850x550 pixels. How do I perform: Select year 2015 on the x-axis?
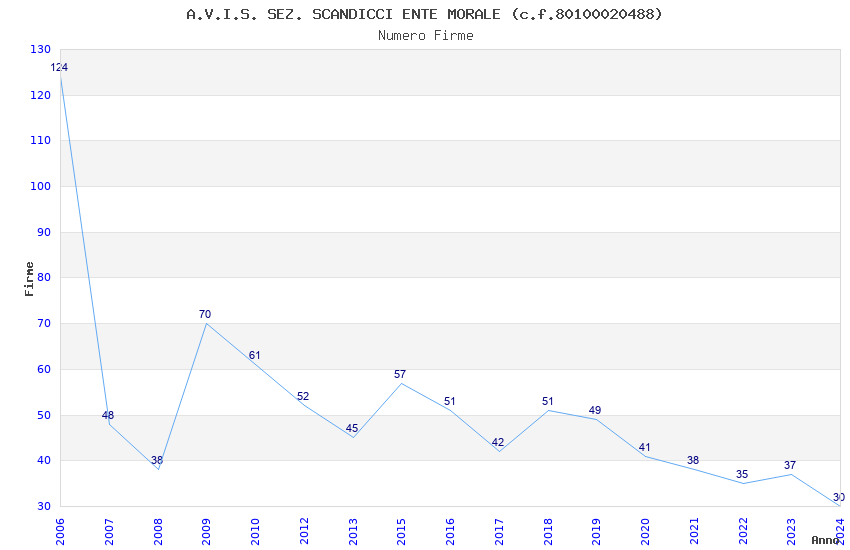[402, 531]
